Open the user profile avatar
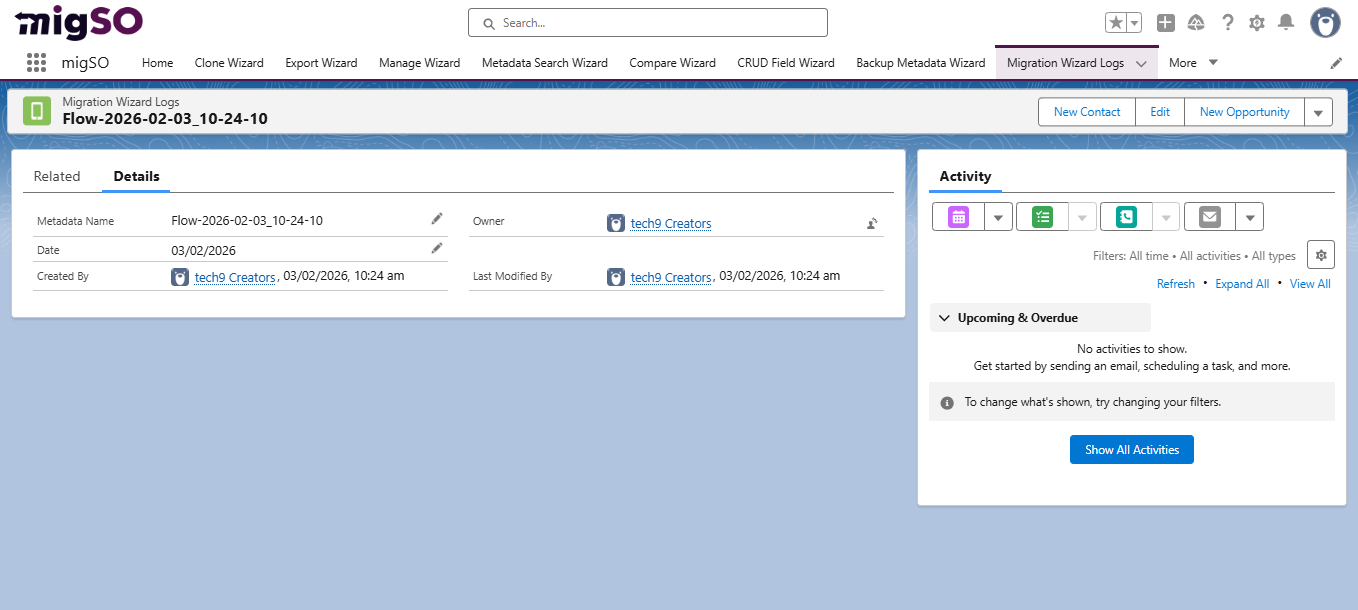 (x=1325, y=22)
